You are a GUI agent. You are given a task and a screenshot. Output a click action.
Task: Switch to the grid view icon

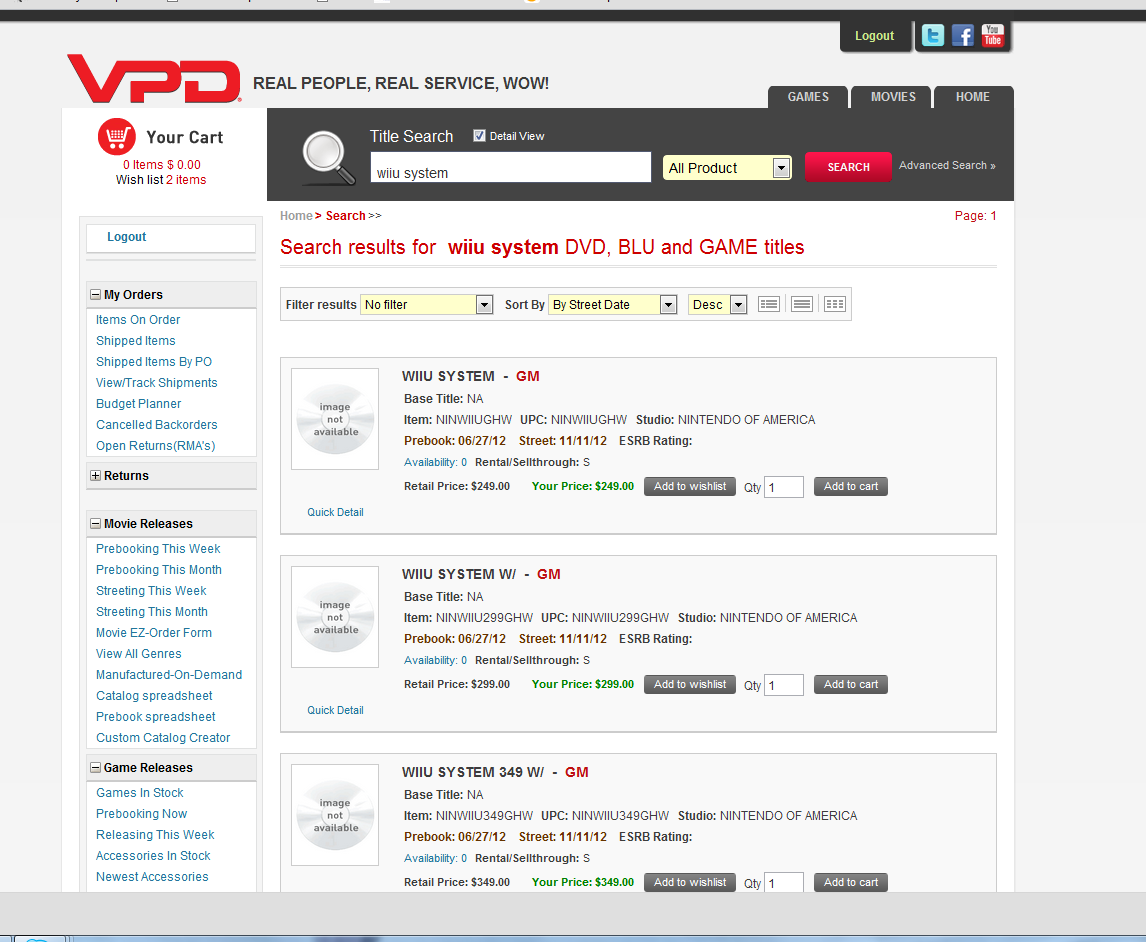834,304
